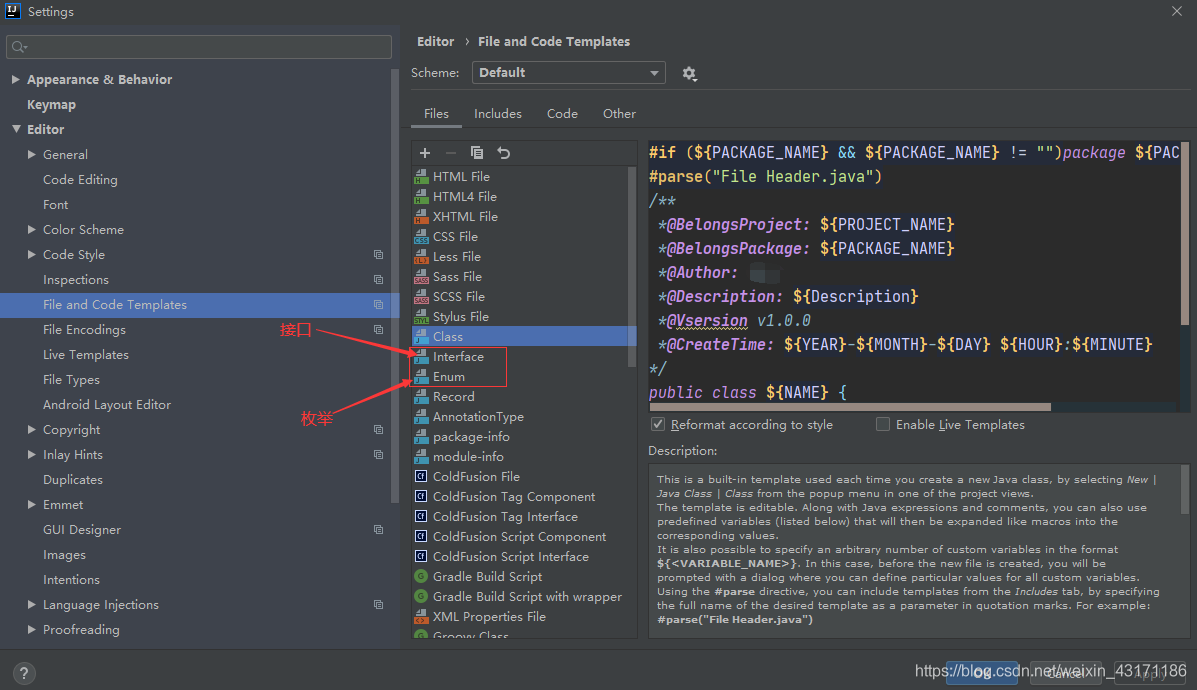Enable Live Templates checkbox
Screen dimensions: 1197x690
(x=882, y=424)
